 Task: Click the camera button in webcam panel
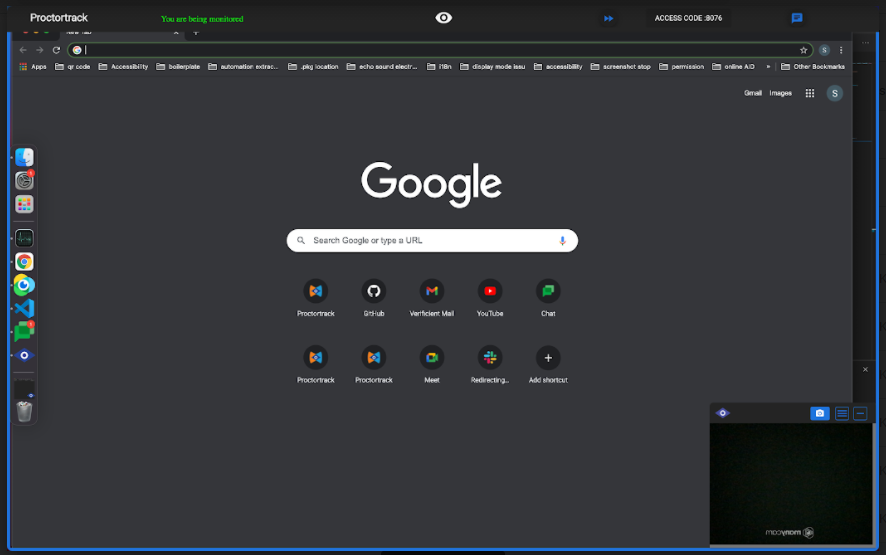(x=820, y=414)
